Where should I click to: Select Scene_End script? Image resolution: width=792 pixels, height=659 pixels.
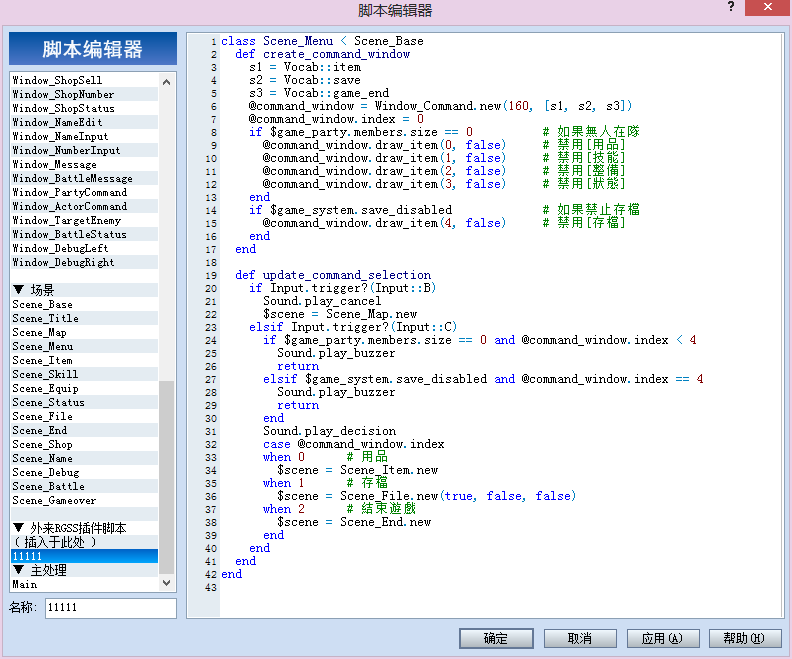coord(84,431)
